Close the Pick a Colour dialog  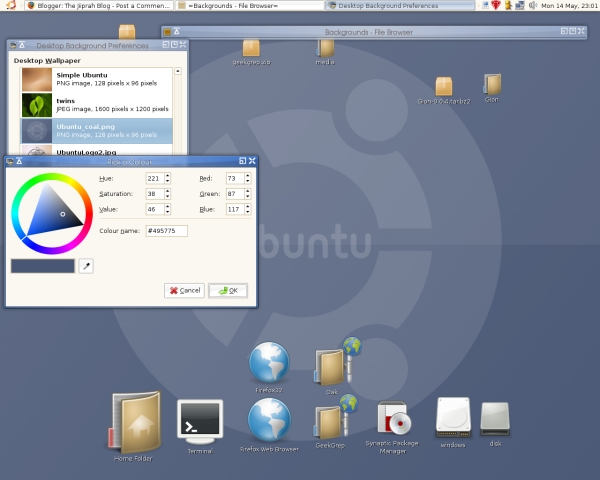coord(252,161)
